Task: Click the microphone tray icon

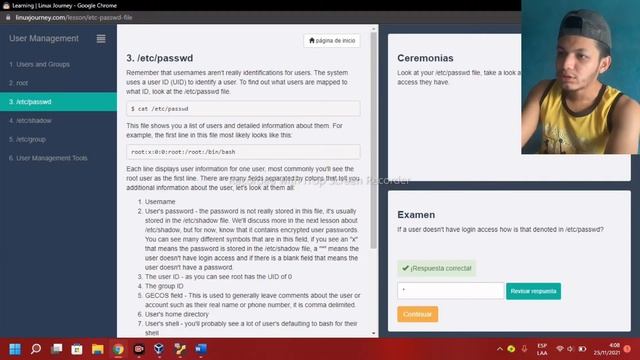Action: (524, 349)
